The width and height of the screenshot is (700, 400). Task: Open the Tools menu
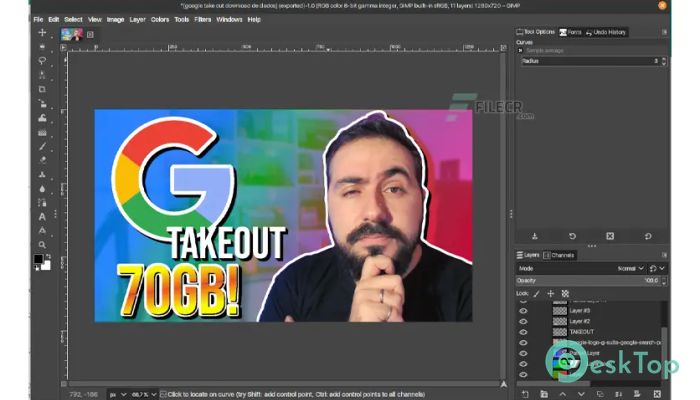[182, 20]
